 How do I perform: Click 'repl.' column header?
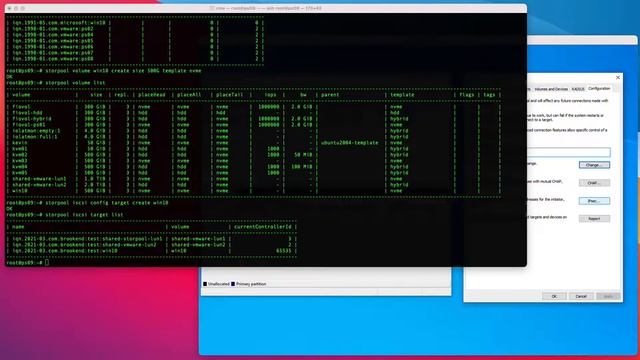[121, 95]
